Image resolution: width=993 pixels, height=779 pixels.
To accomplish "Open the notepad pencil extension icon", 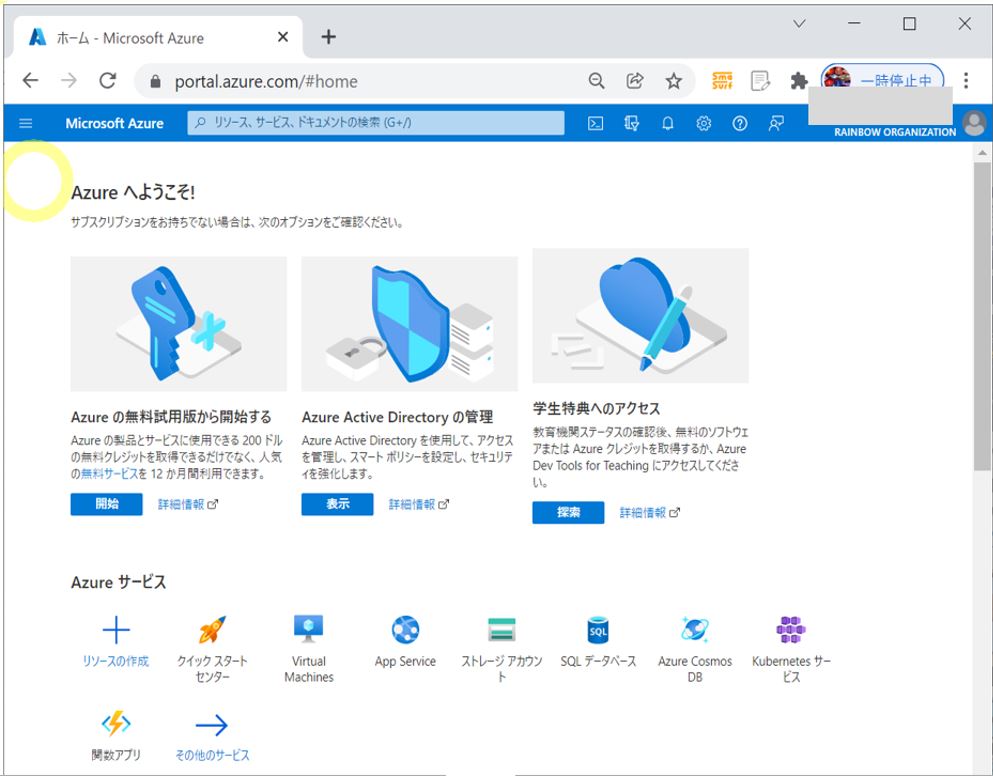I will pyautogui.click(x=760, y=81).
